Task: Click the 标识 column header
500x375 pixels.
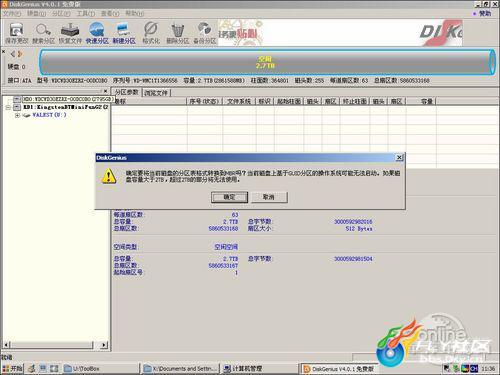Action: point(265,101)
